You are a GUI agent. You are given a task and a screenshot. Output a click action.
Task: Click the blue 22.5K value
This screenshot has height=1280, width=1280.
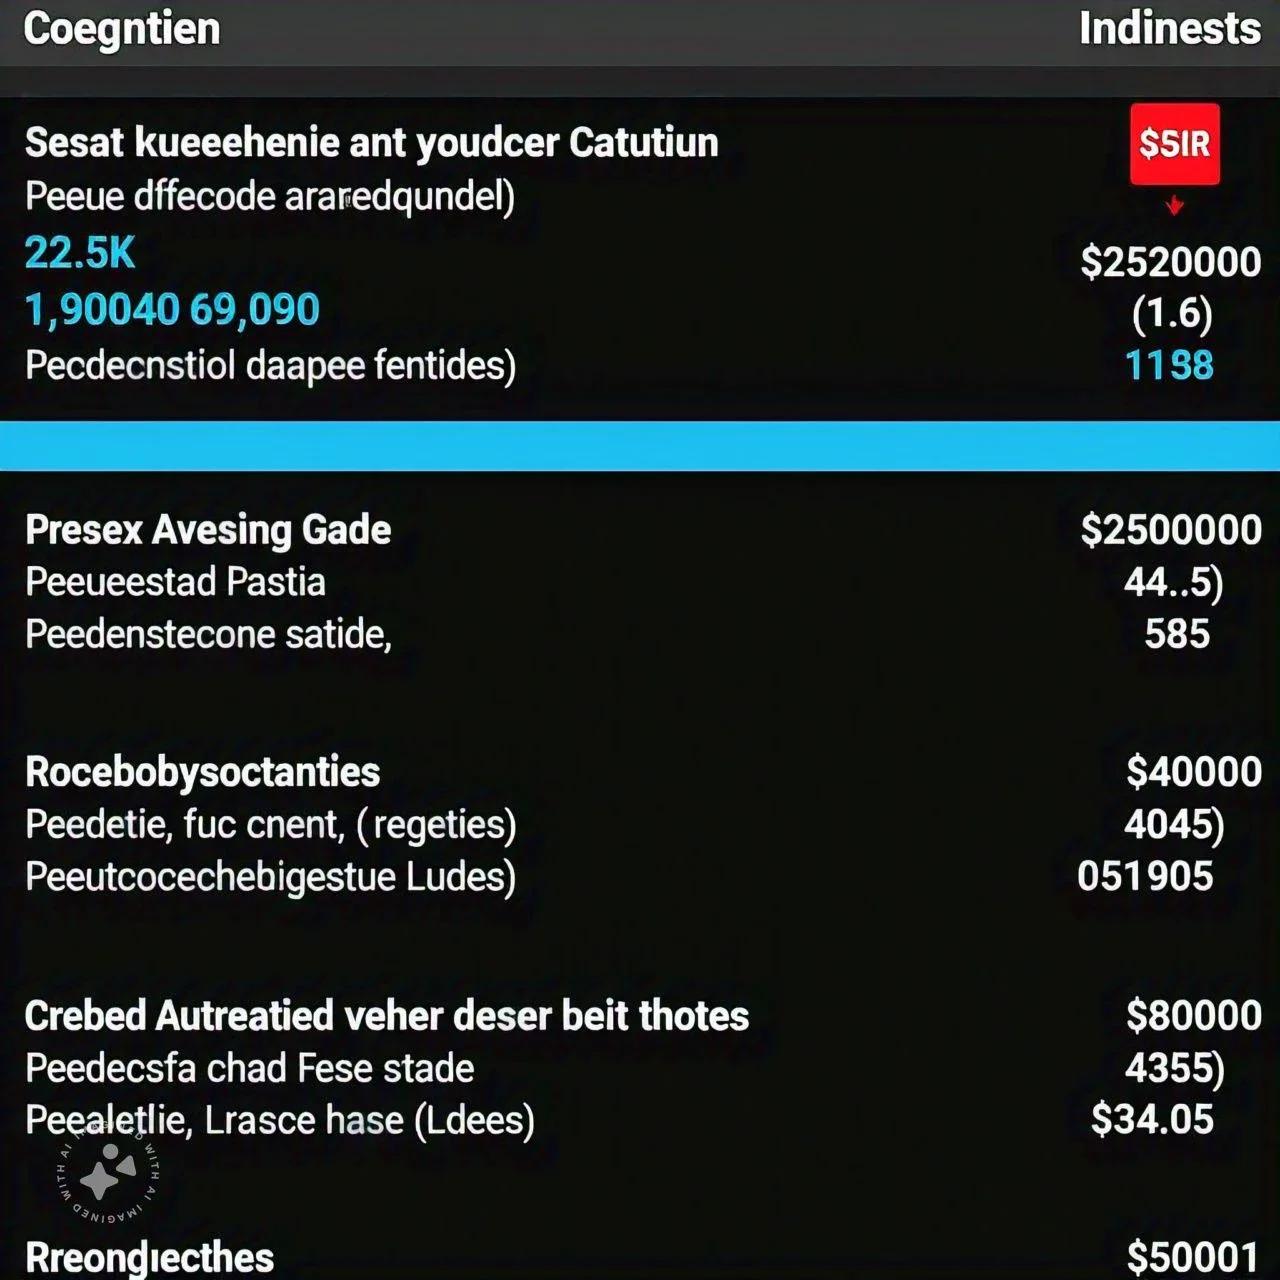coord(80,252)
